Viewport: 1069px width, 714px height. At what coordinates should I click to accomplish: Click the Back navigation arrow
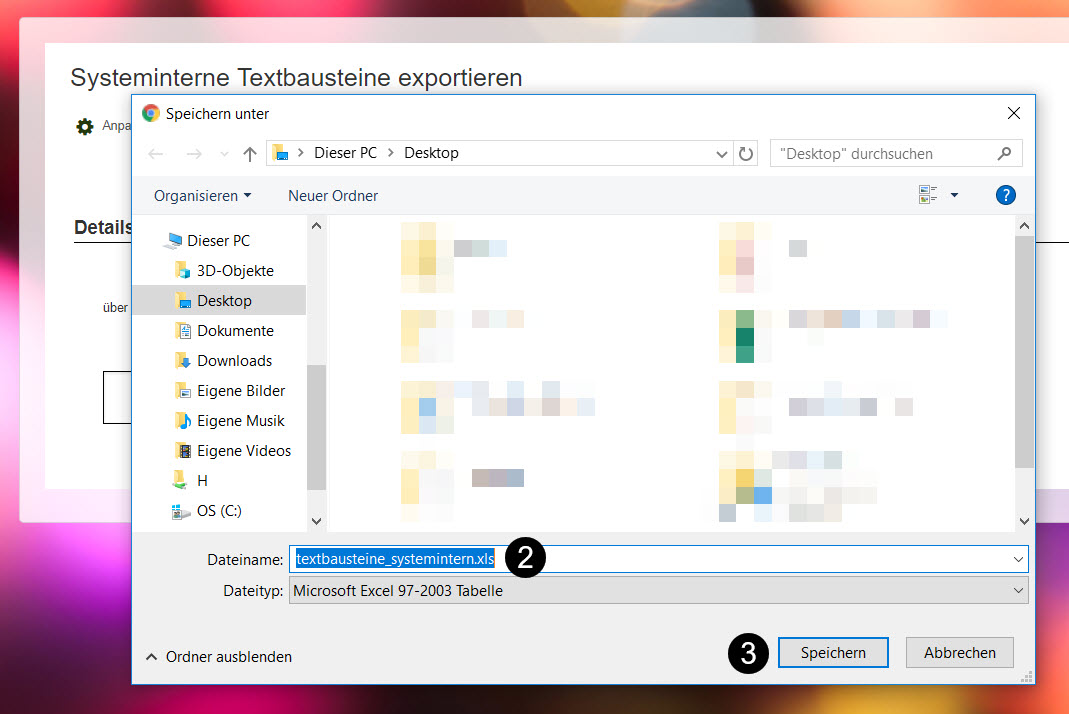[155, 154]
